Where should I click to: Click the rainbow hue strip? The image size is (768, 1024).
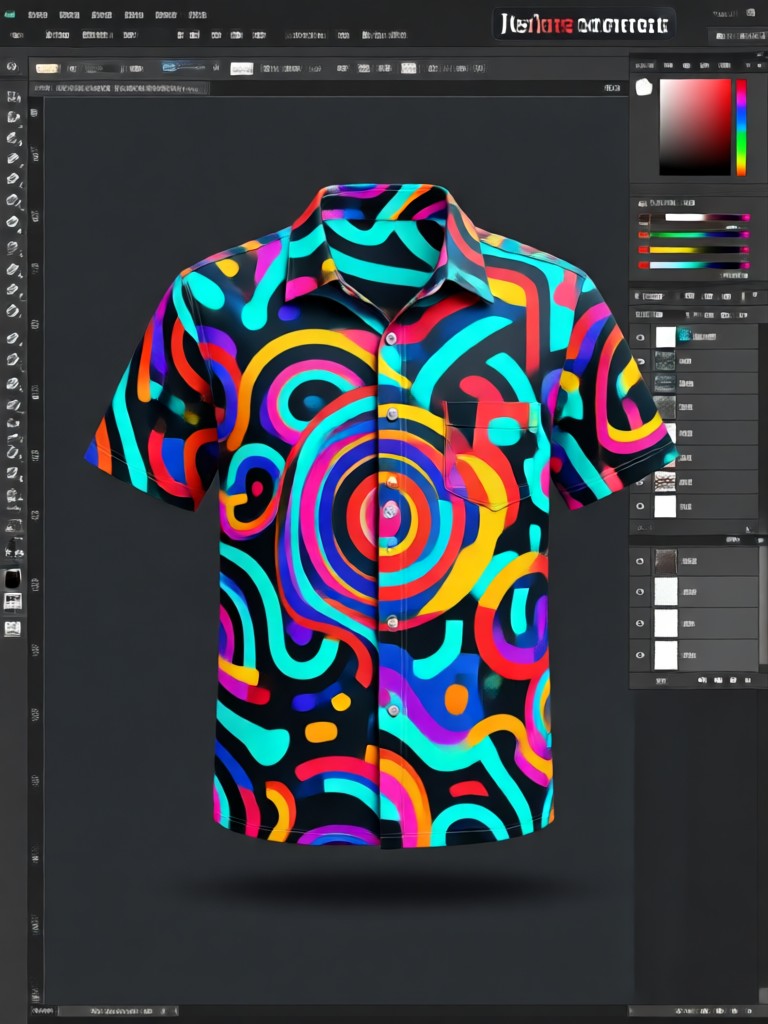click(741, 127)
